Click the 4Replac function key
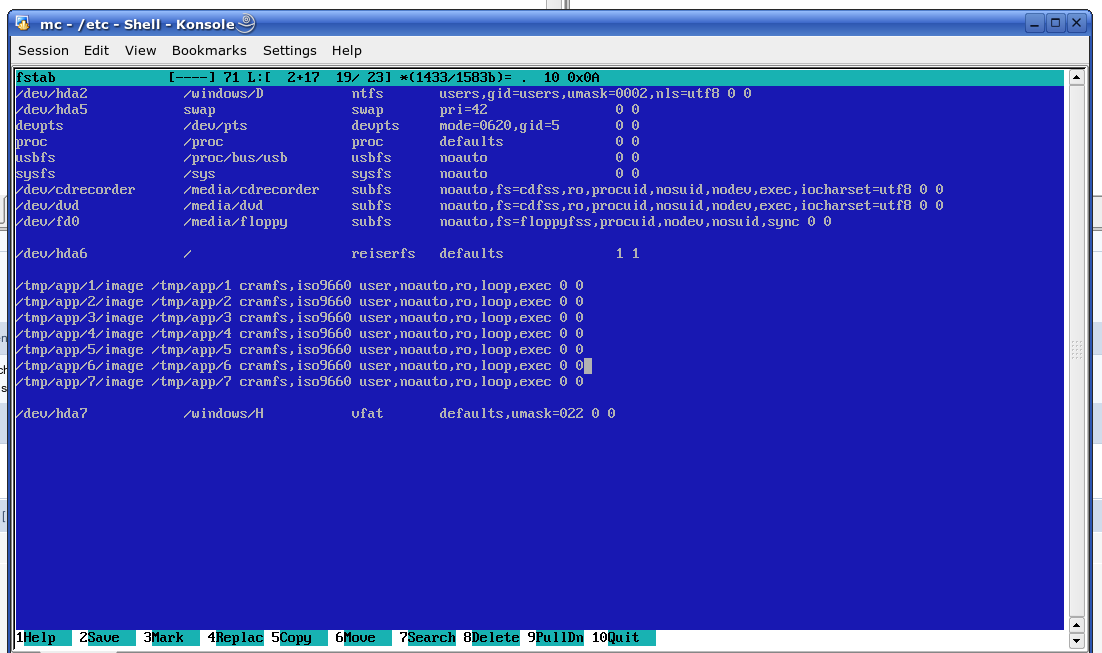 [235, 638]
